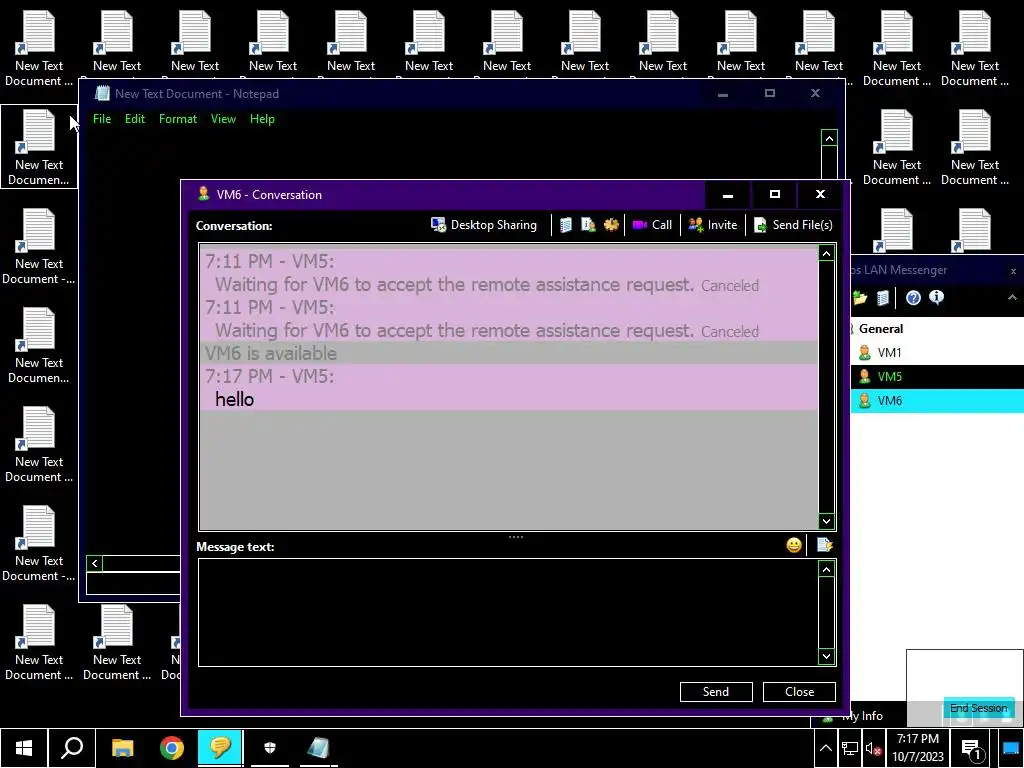Open the Windows Start menu
The width and height of the screenshot is (1024, 768).
tap(24, 748)
